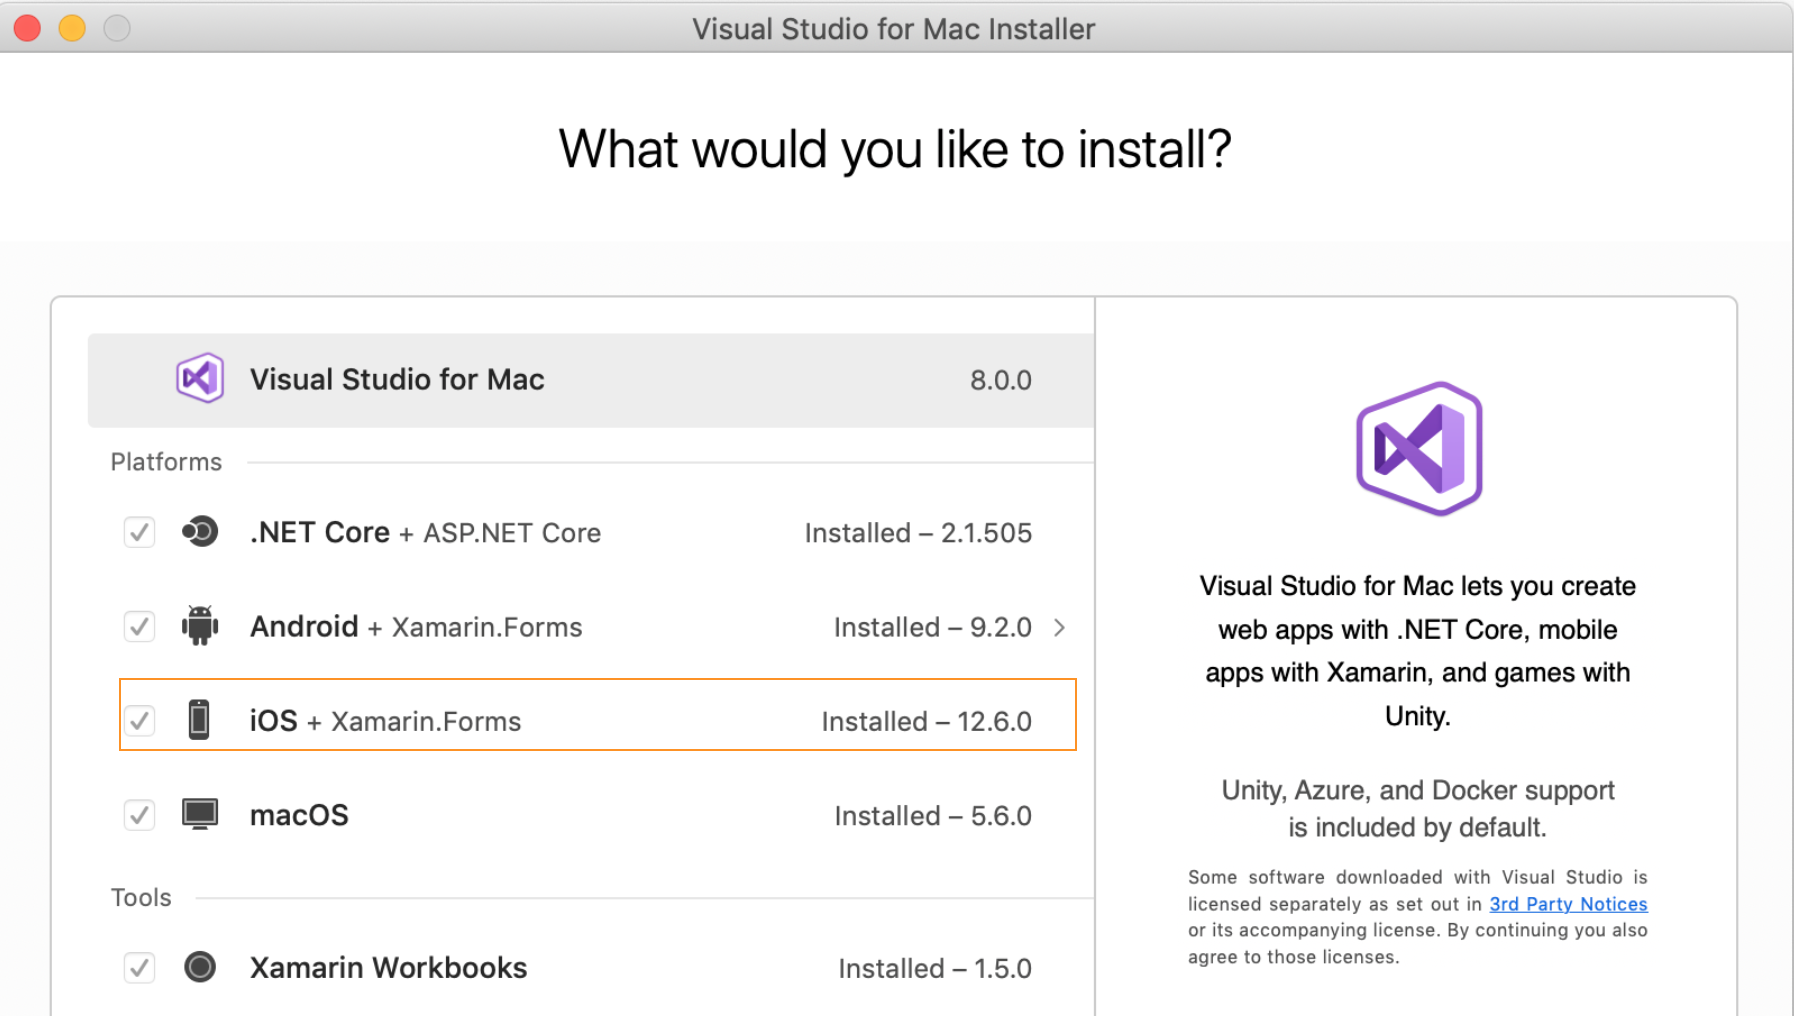This screenshot has width=1794, height=1016.
Task: Minimize the installer with yellow button
Action: click(x=72, y=28)
